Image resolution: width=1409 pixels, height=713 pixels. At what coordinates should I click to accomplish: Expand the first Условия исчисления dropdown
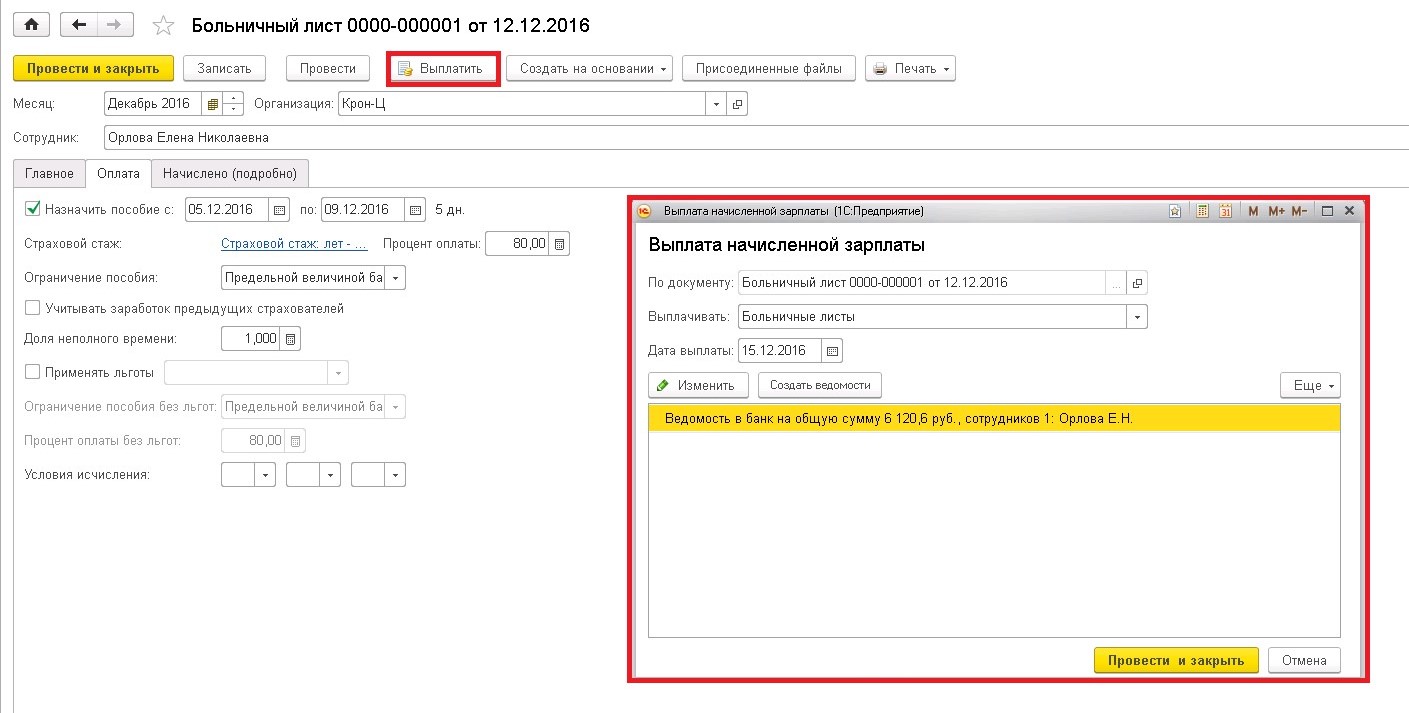265,475
